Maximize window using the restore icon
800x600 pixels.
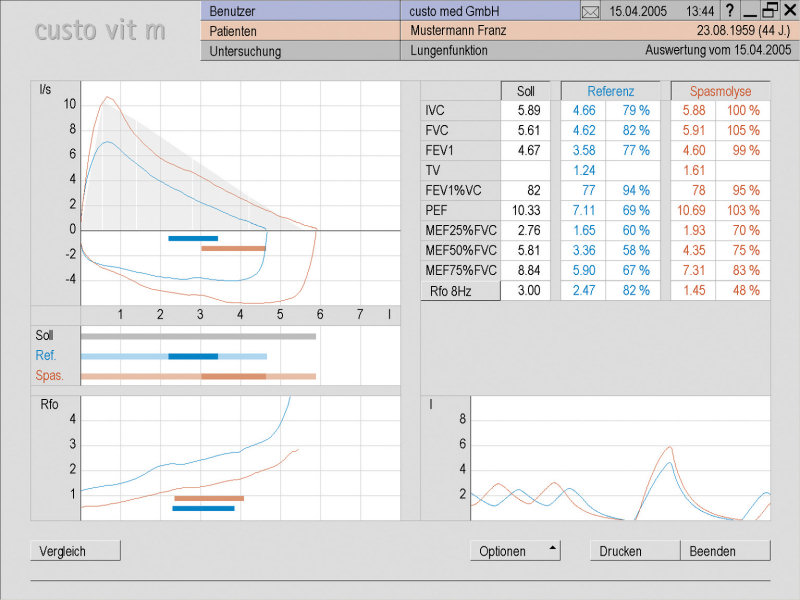(769, 11)
